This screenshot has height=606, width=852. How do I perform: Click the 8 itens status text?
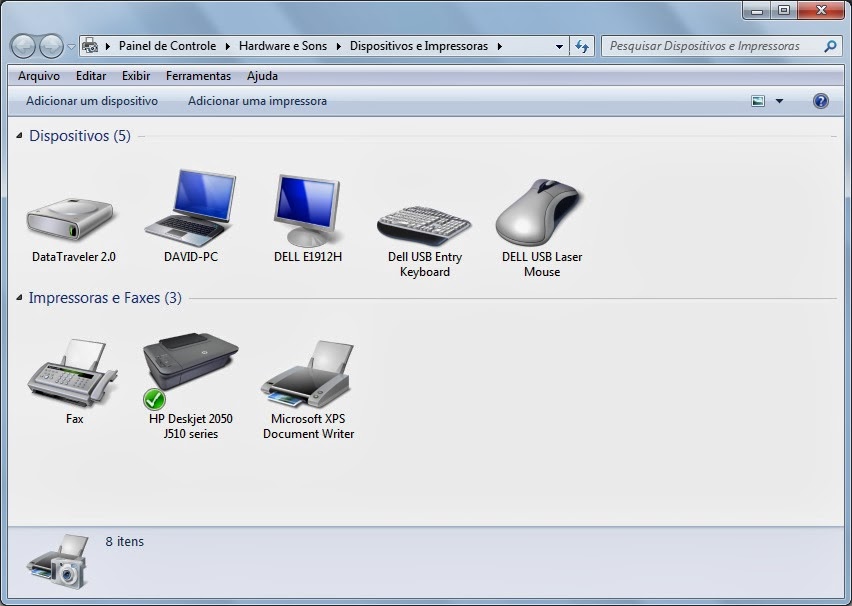[x=124, y=541]
